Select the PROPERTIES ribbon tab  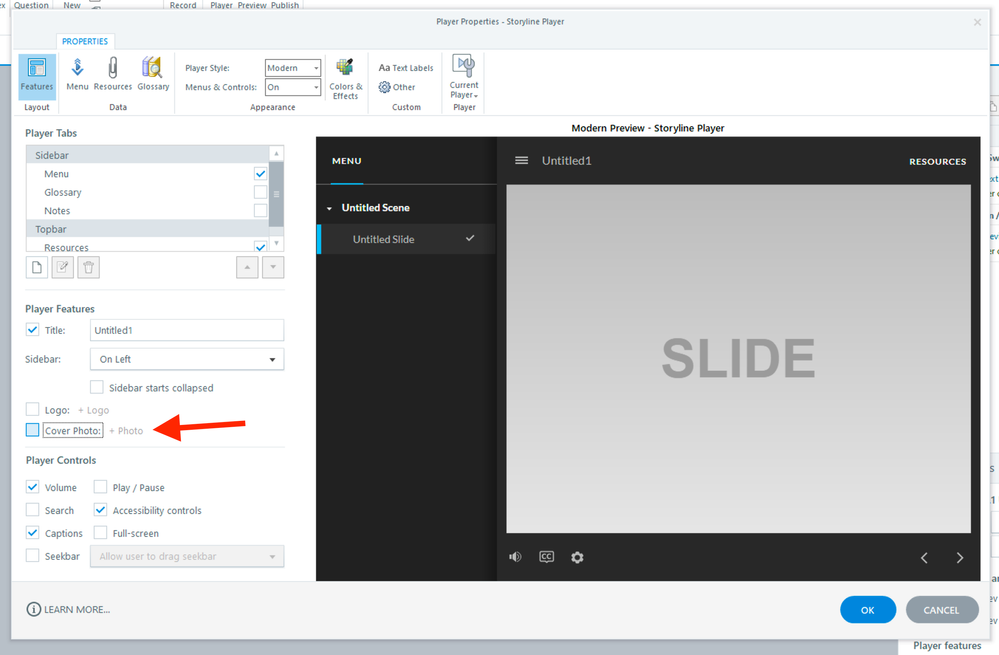point(85,41)
